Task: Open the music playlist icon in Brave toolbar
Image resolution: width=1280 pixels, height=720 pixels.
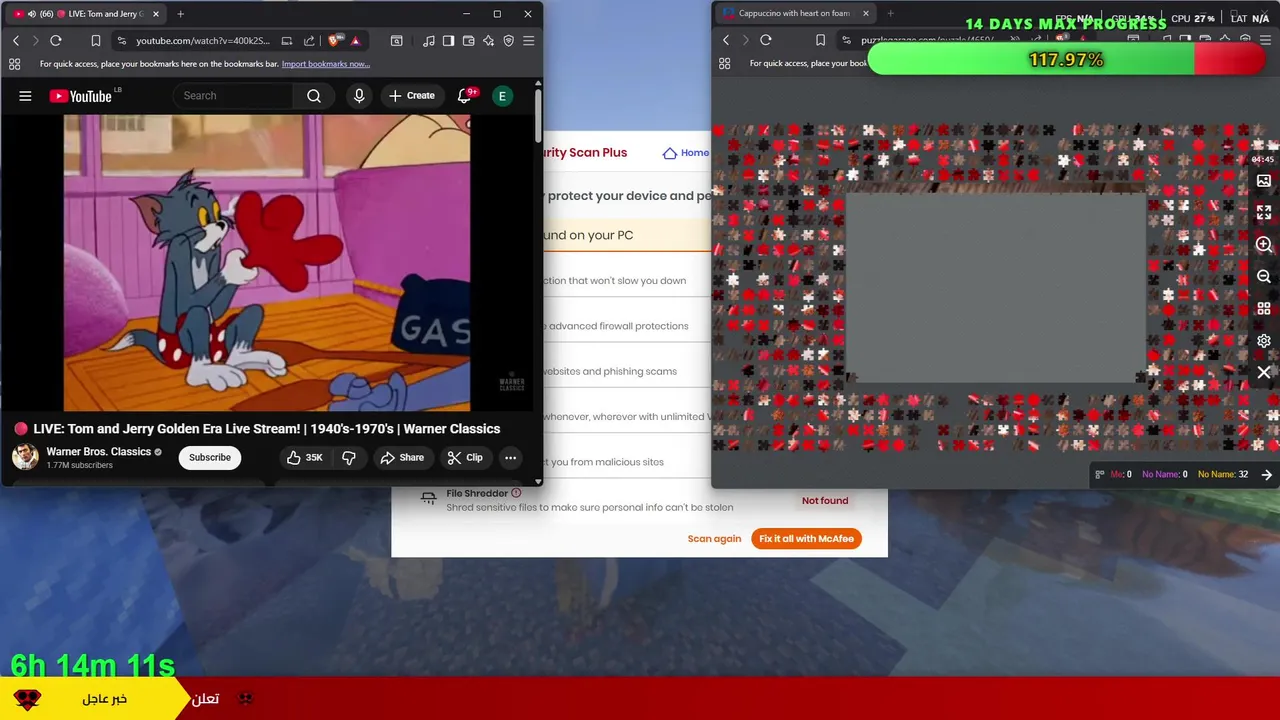Action: (x=428, y=41)
